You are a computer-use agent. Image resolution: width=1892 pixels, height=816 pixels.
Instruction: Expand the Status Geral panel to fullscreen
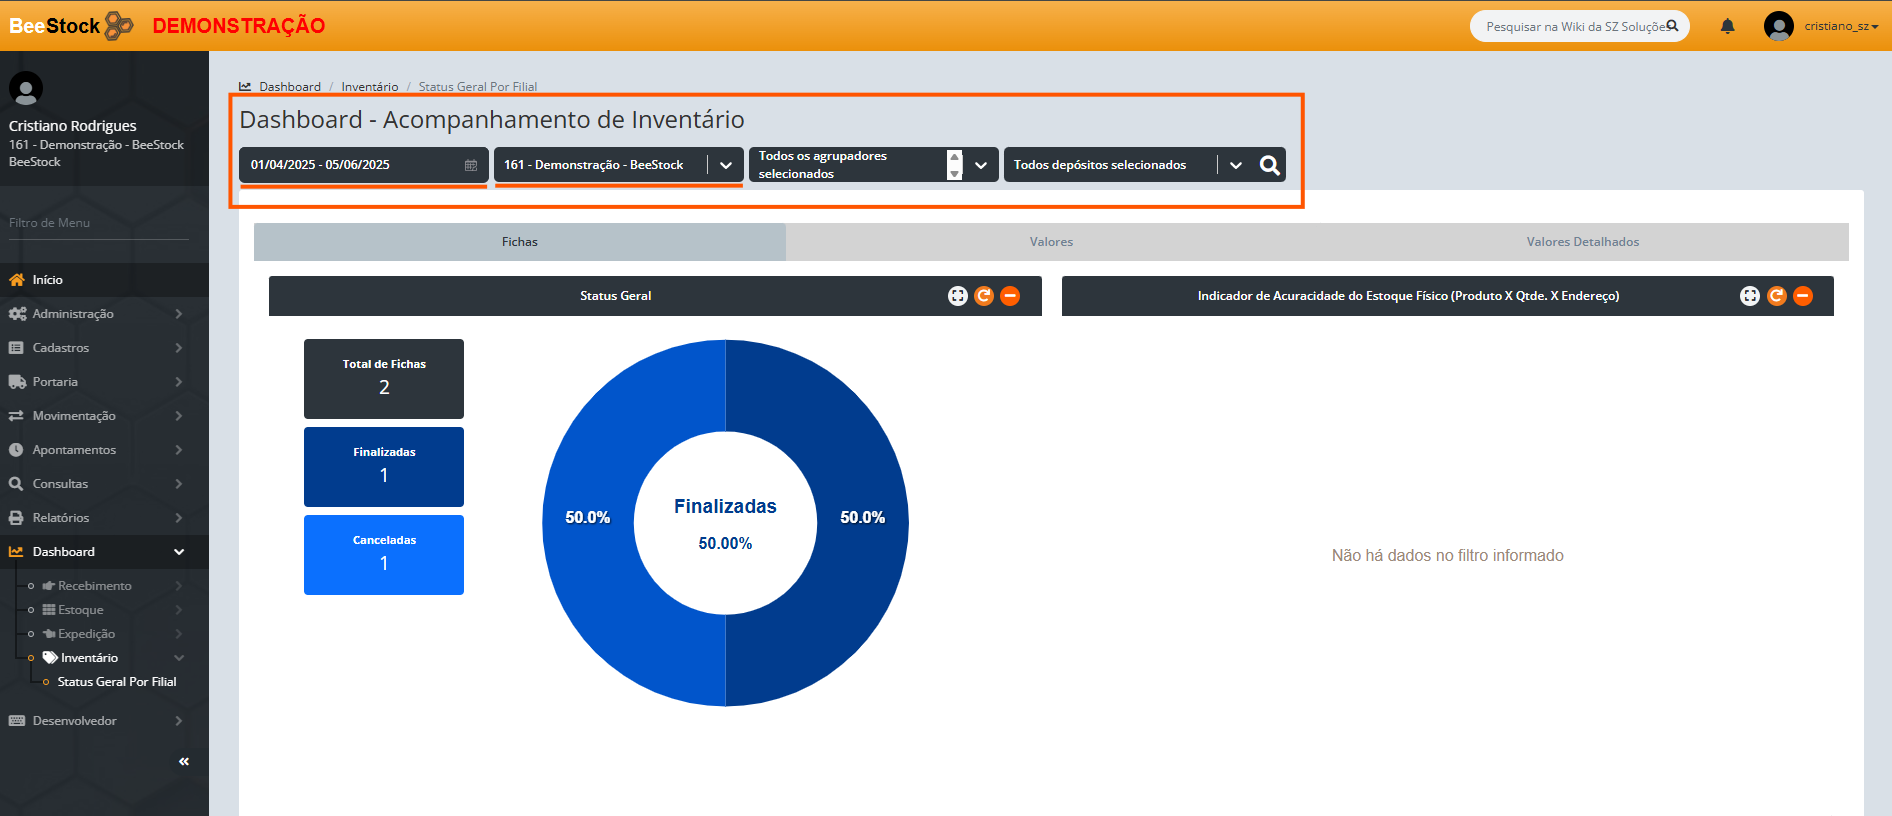tap(957, 296)
